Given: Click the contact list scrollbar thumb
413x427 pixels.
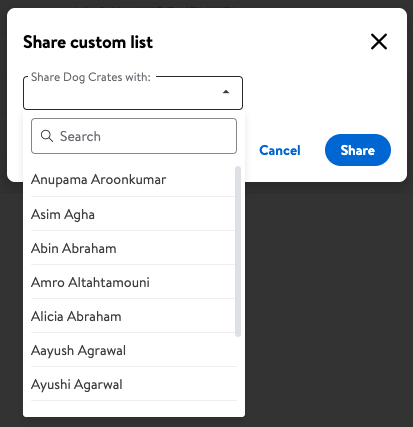Looking at the screenshot, I should tap(238, 251).
